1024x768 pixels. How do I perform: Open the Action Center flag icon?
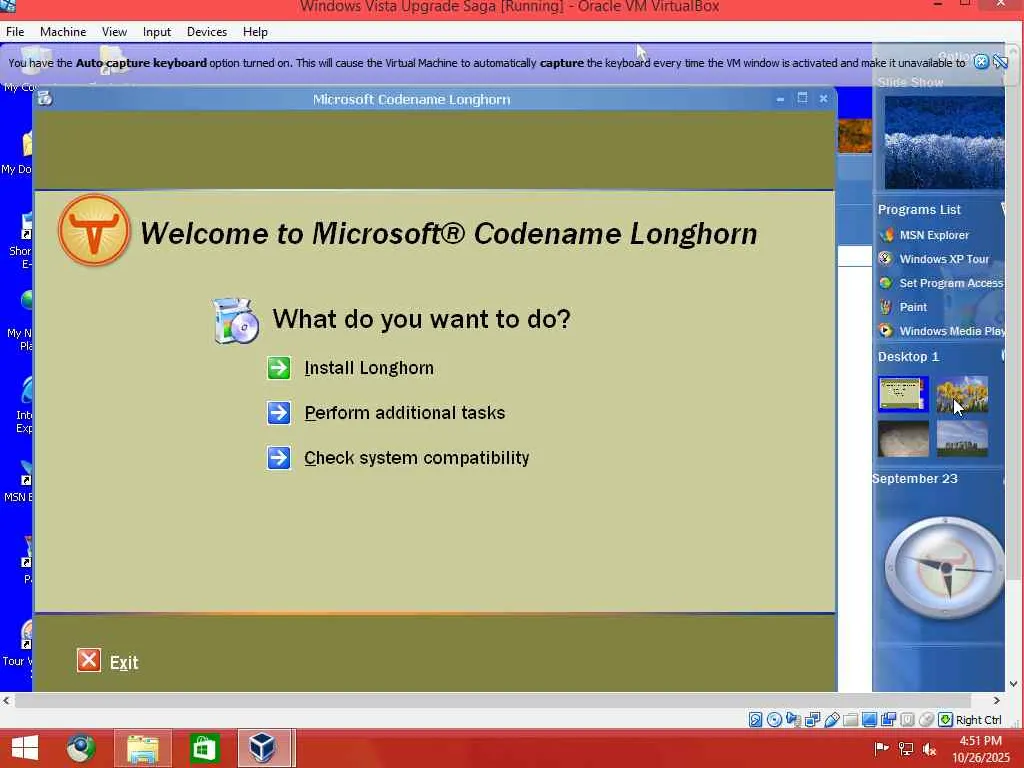pos(882,749)
